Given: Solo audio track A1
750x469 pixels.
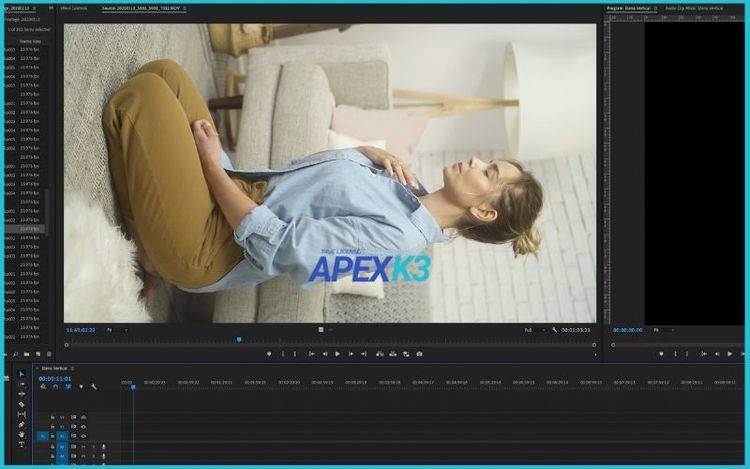Looking at the screenshot, I should pyautogui.click(x=93, y=447).
